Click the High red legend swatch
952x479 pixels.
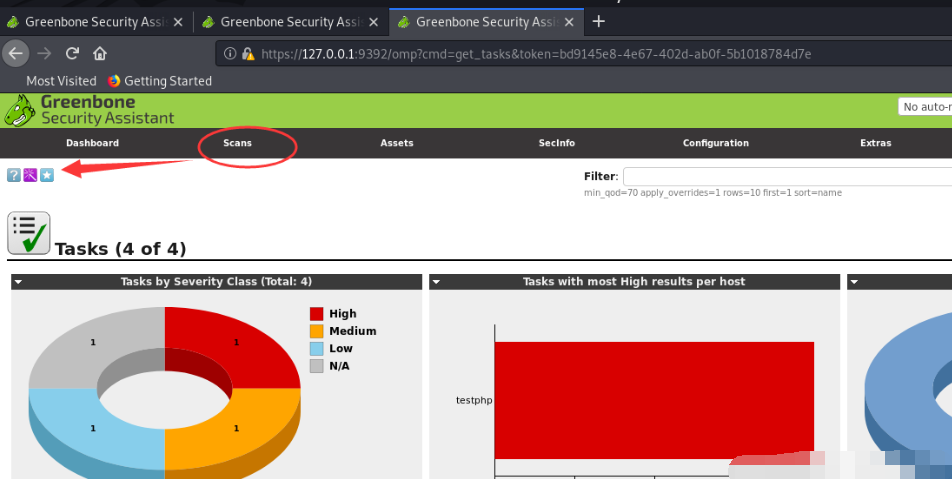[316, 314]
